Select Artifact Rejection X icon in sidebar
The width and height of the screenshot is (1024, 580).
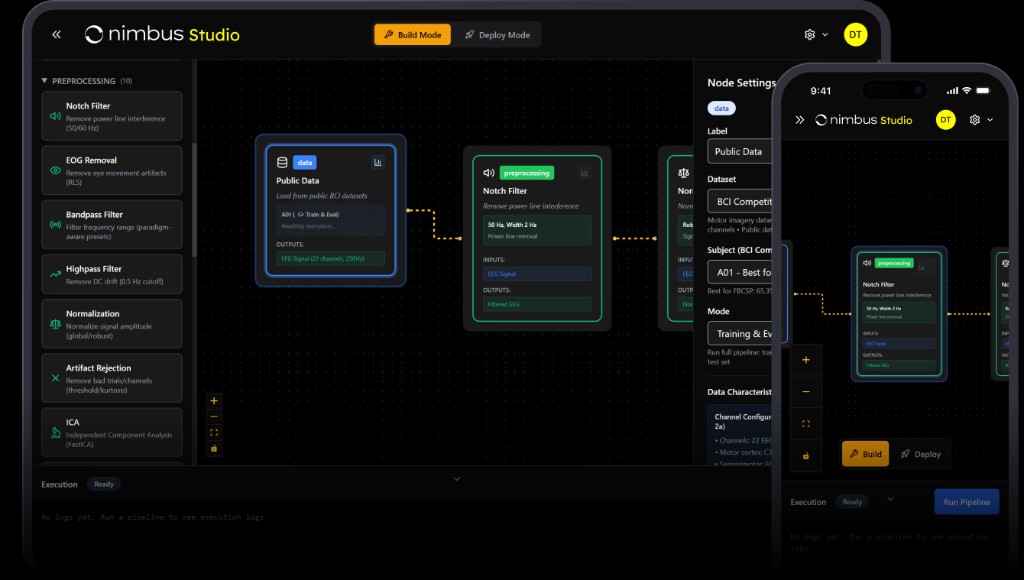(55, 378)
